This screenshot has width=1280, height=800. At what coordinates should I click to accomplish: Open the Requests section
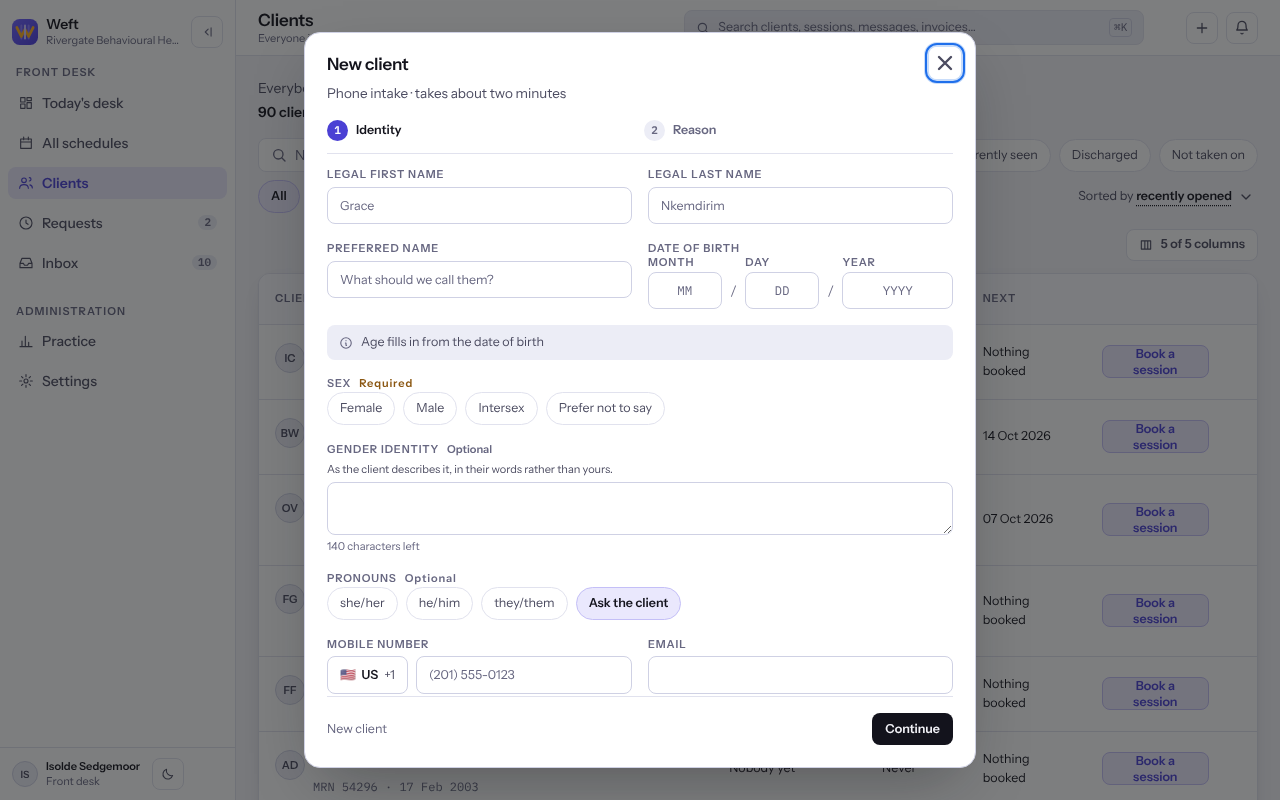[x=118, y=223]
